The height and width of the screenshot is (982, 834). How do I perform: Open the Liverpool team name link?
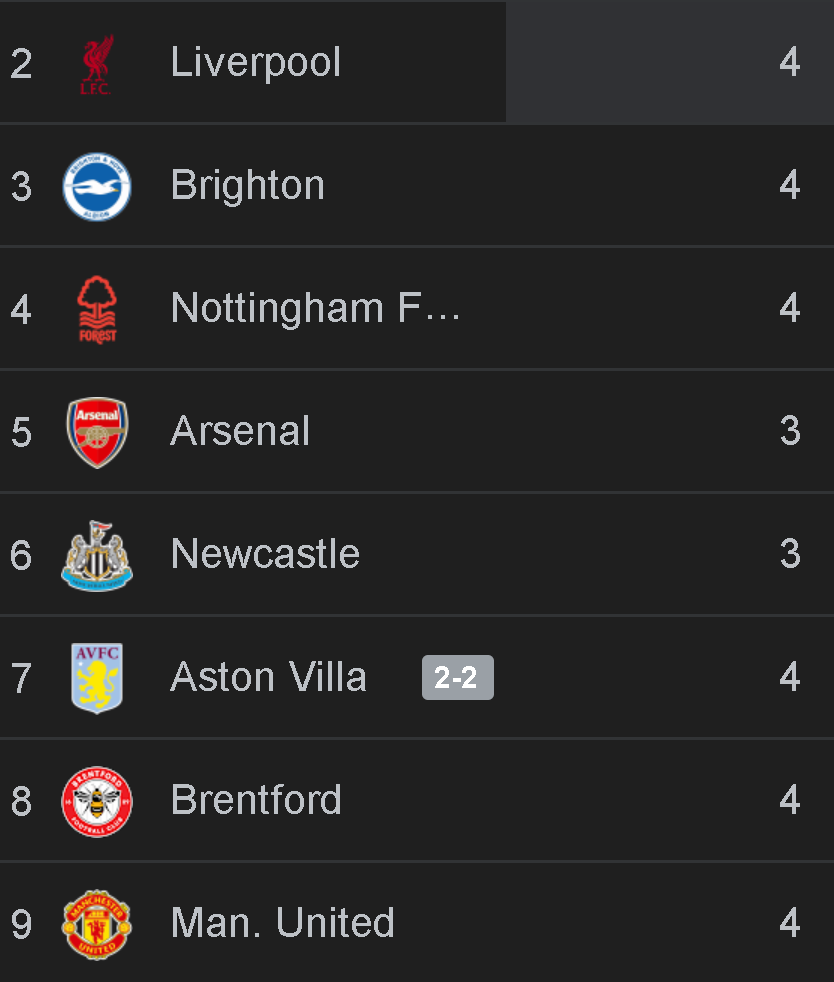pyautogui.click(x=255, y=62)
